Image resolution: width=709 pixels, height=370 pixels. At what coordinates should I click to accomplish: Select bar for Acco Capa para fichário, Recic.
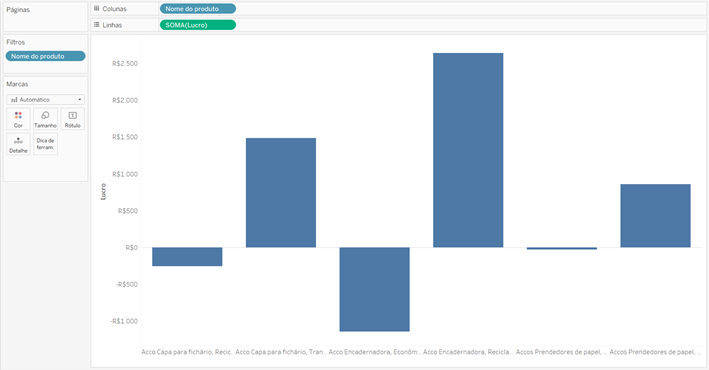(x=187, y=256)
